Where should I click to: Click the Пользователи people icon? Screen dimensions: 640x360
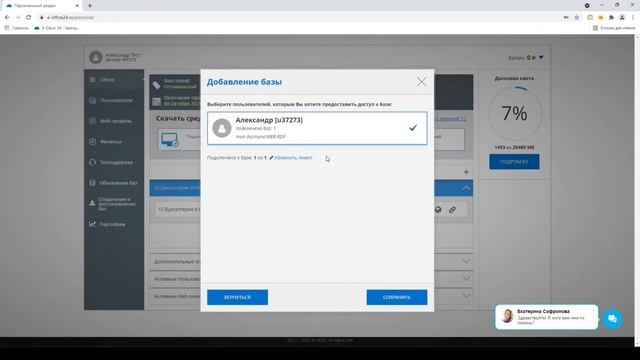(93, 100)
